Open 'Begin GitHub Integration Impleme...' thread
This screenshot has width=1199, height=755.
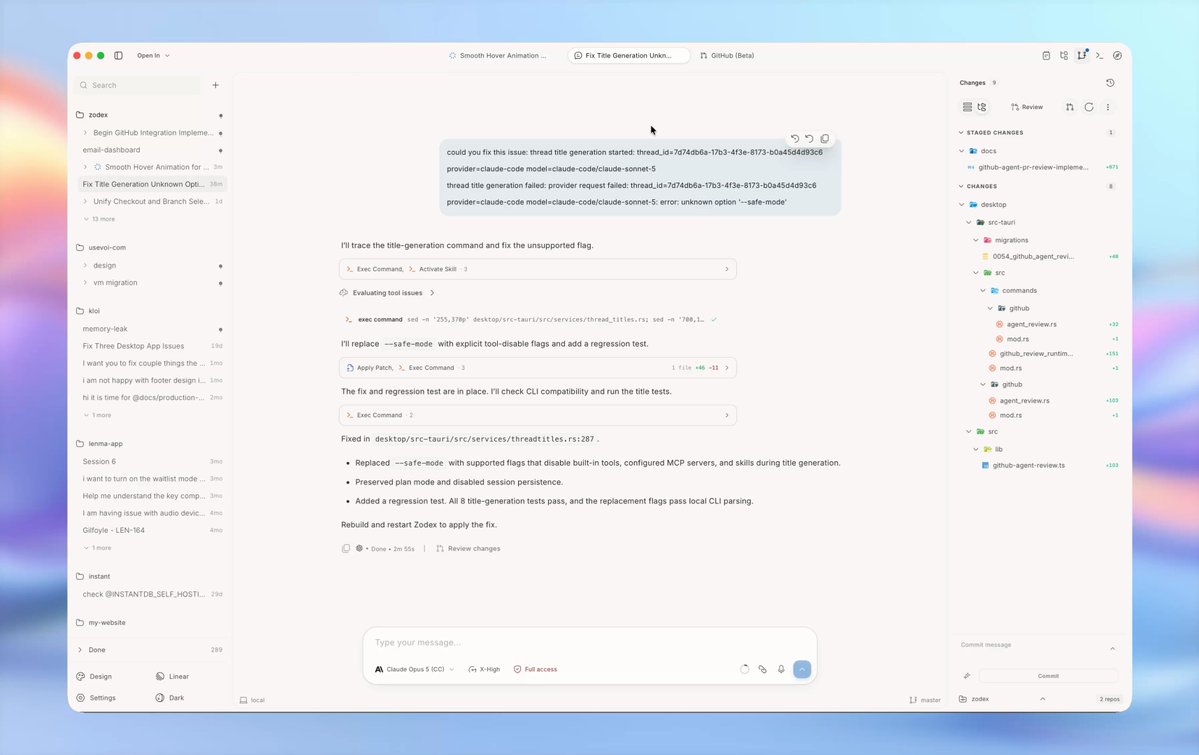tap(151, 132)
